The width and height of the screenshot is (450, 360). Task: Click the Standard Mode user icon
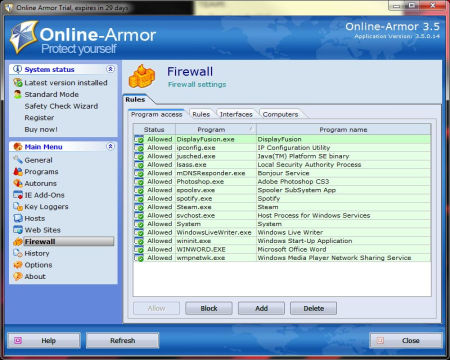pyautogui.click(x=18, y=94)
